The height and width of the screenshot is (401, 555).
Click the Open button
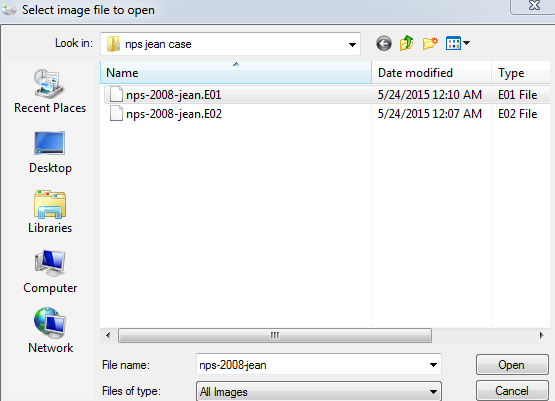pyautogui.click(x=512, y=365)
